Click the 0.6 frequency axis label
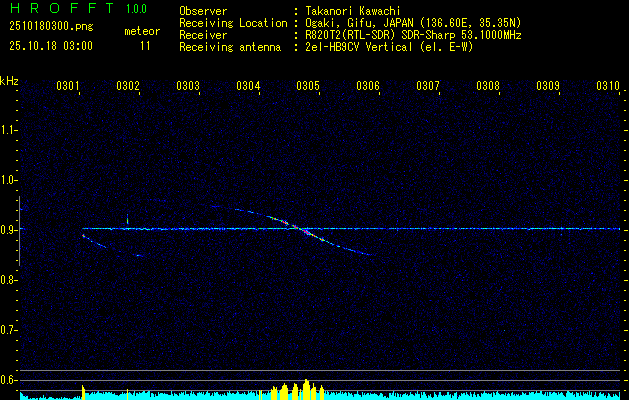Viewport: 629px width, 400px height. tap(8, 380)
